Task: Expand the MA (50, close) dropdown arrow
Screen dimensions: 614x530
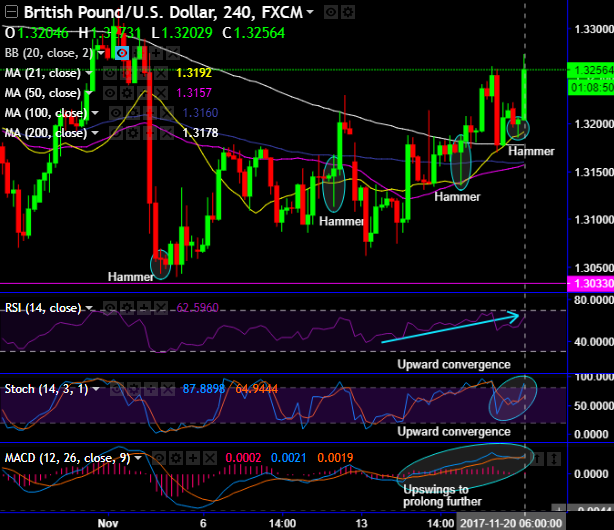Action: point(88,93)
